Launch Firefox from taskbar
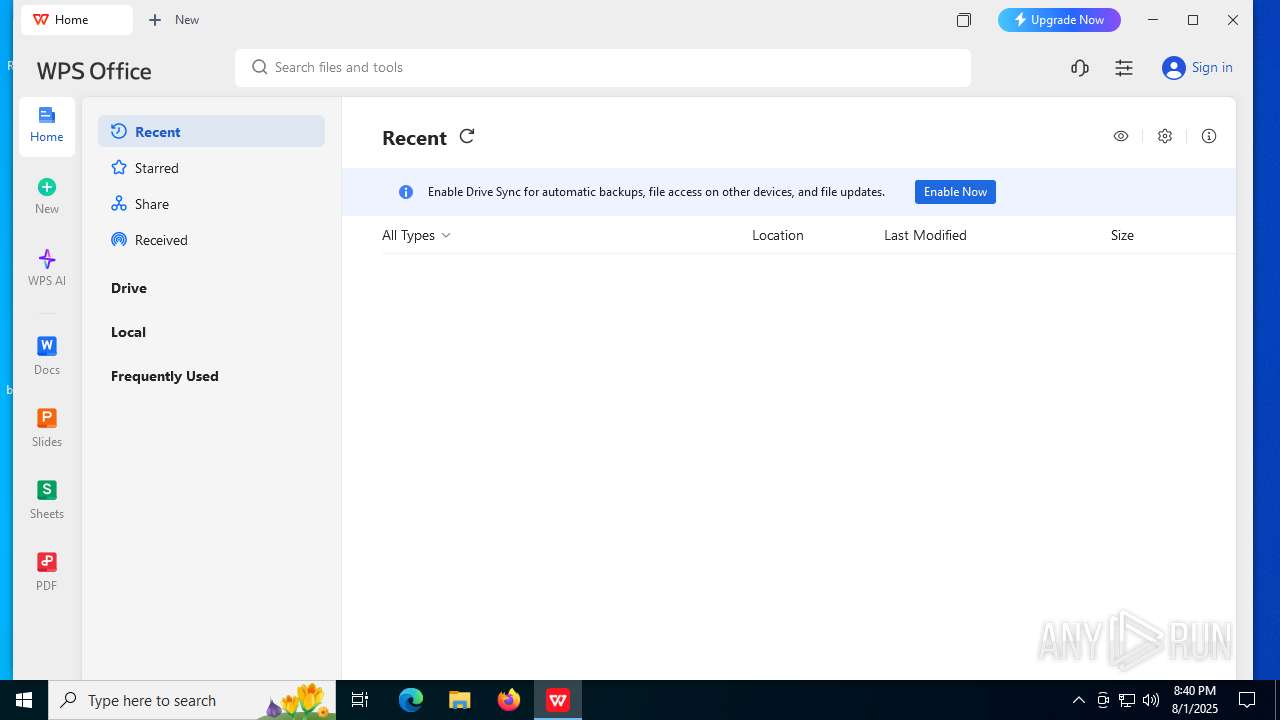The width and height of the screenshot is (1280, 720). pos(509,700)
